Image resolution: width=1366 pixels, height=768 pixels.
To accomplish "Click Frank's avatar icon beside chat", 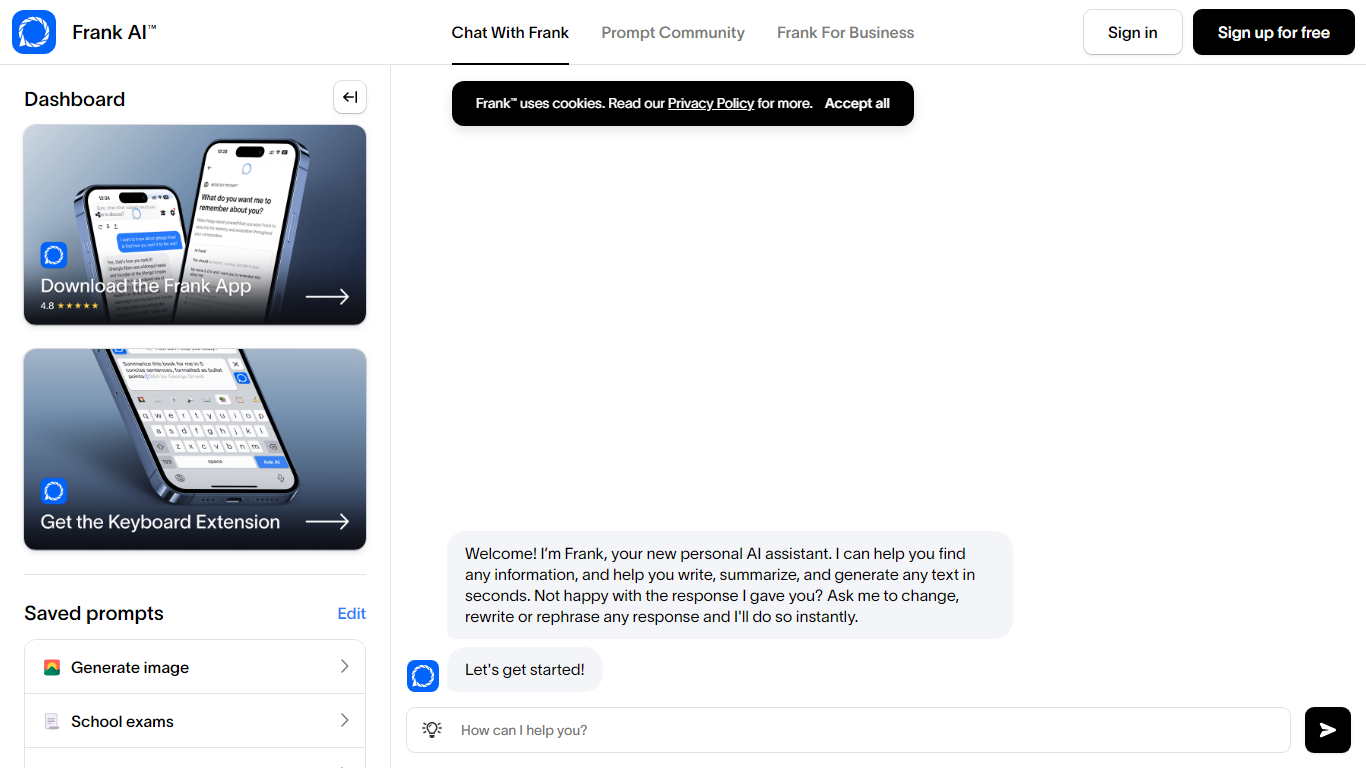I will pyautogui.click(x=423, y=676).
